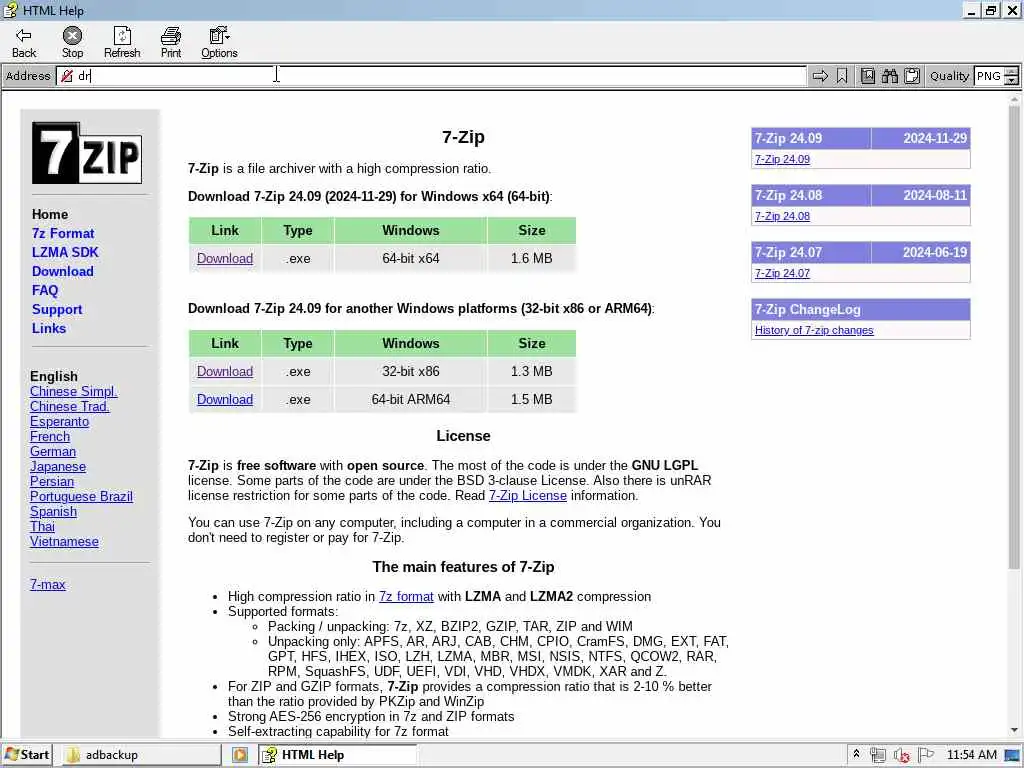This screenshot has height=768, width=1024.
Task: Select the Vietnamese language link
Action: (64, 541)
